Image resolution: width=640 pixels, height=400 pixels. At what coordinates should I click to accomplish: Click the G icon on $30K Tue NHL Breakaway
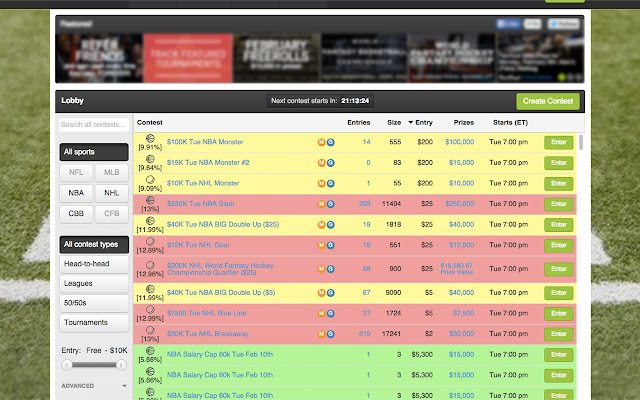pyautogui.click(x=331, y=334)
